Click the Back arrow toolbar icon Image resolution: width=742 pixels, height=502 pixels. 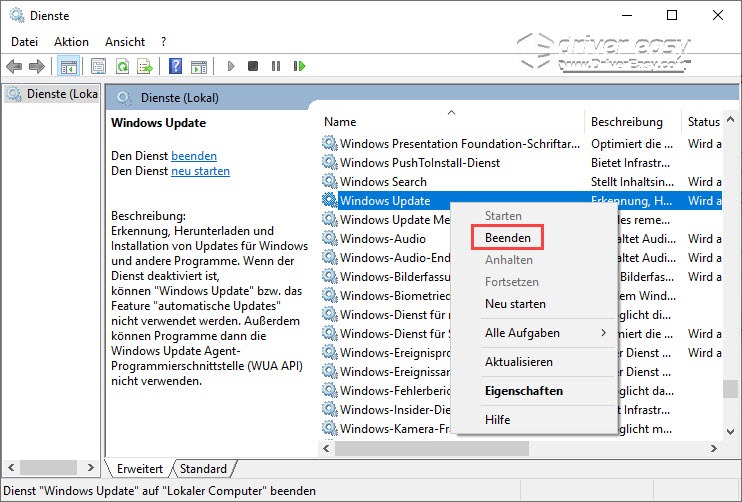tap(14, 66)
